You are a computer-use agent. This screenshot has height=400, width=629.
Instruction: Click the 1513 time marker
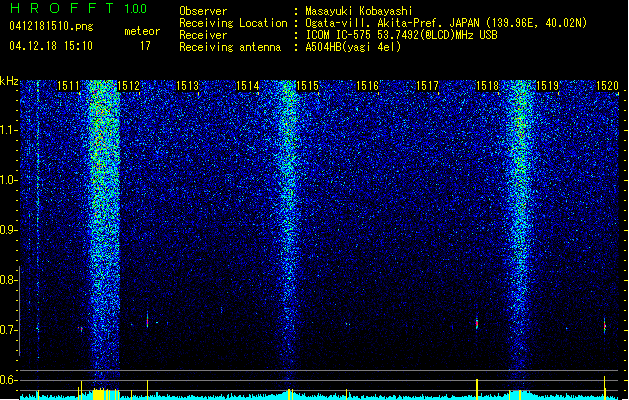[x=187, y=85]
